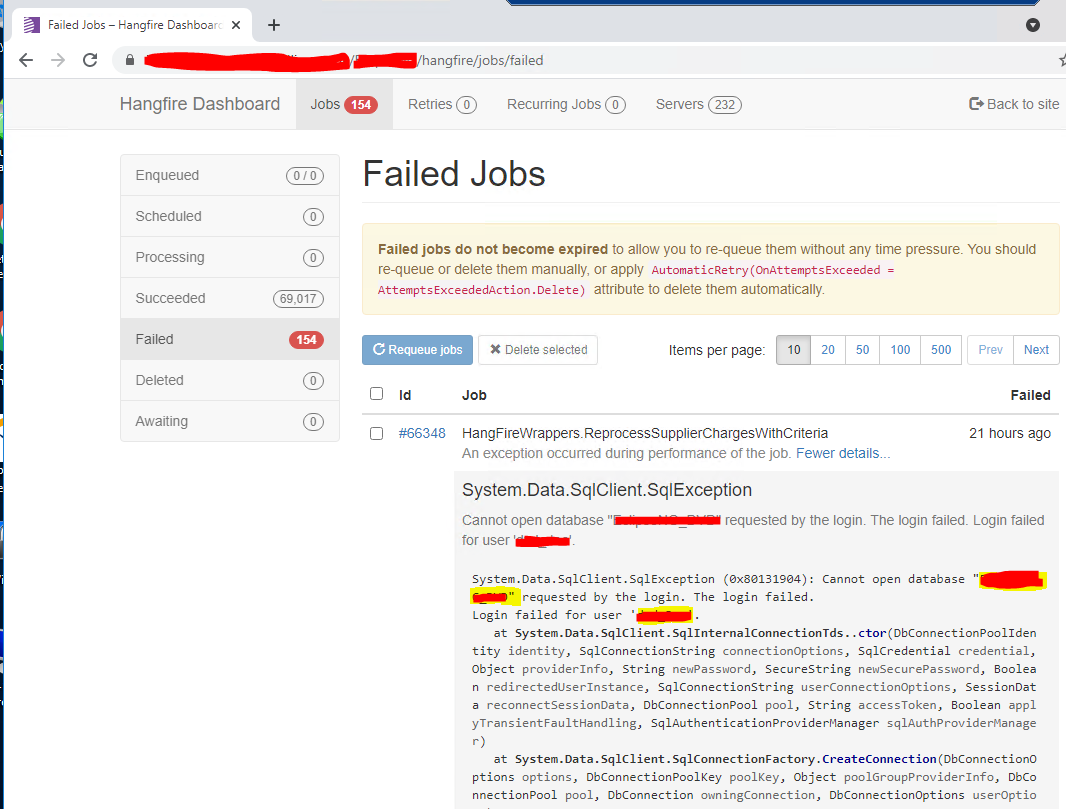Click the Next page button
The image size is (1066, 809).
point(1036,350)
